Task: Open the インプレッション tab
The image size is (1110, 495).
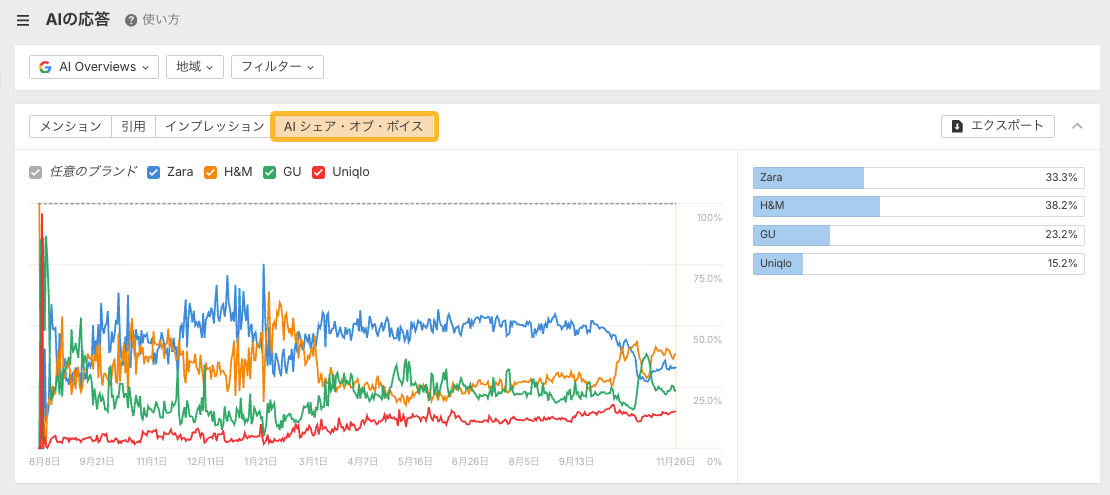Action: [x=214, y=126]
